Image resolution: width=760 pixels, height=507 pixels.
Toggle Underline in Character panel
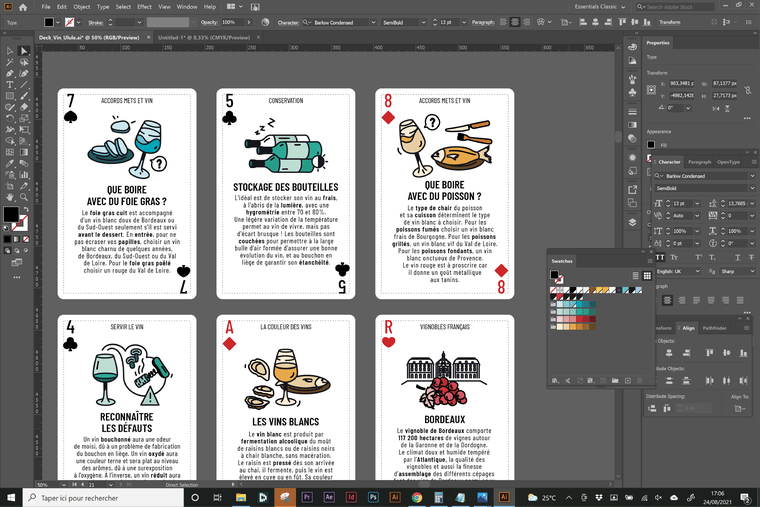tap(737, 257)
